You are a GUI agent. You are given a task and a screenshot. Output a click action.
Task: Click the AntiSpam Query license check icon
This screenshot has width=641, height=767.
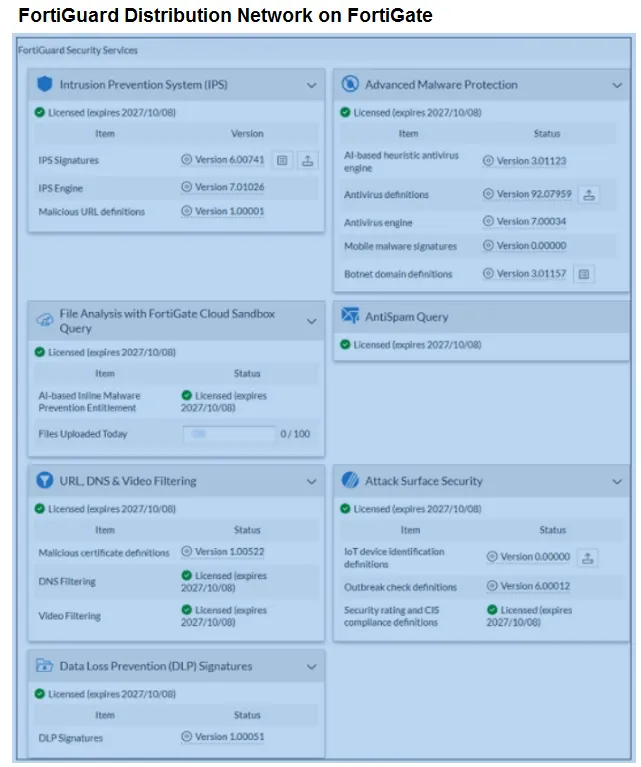point(345,344)
